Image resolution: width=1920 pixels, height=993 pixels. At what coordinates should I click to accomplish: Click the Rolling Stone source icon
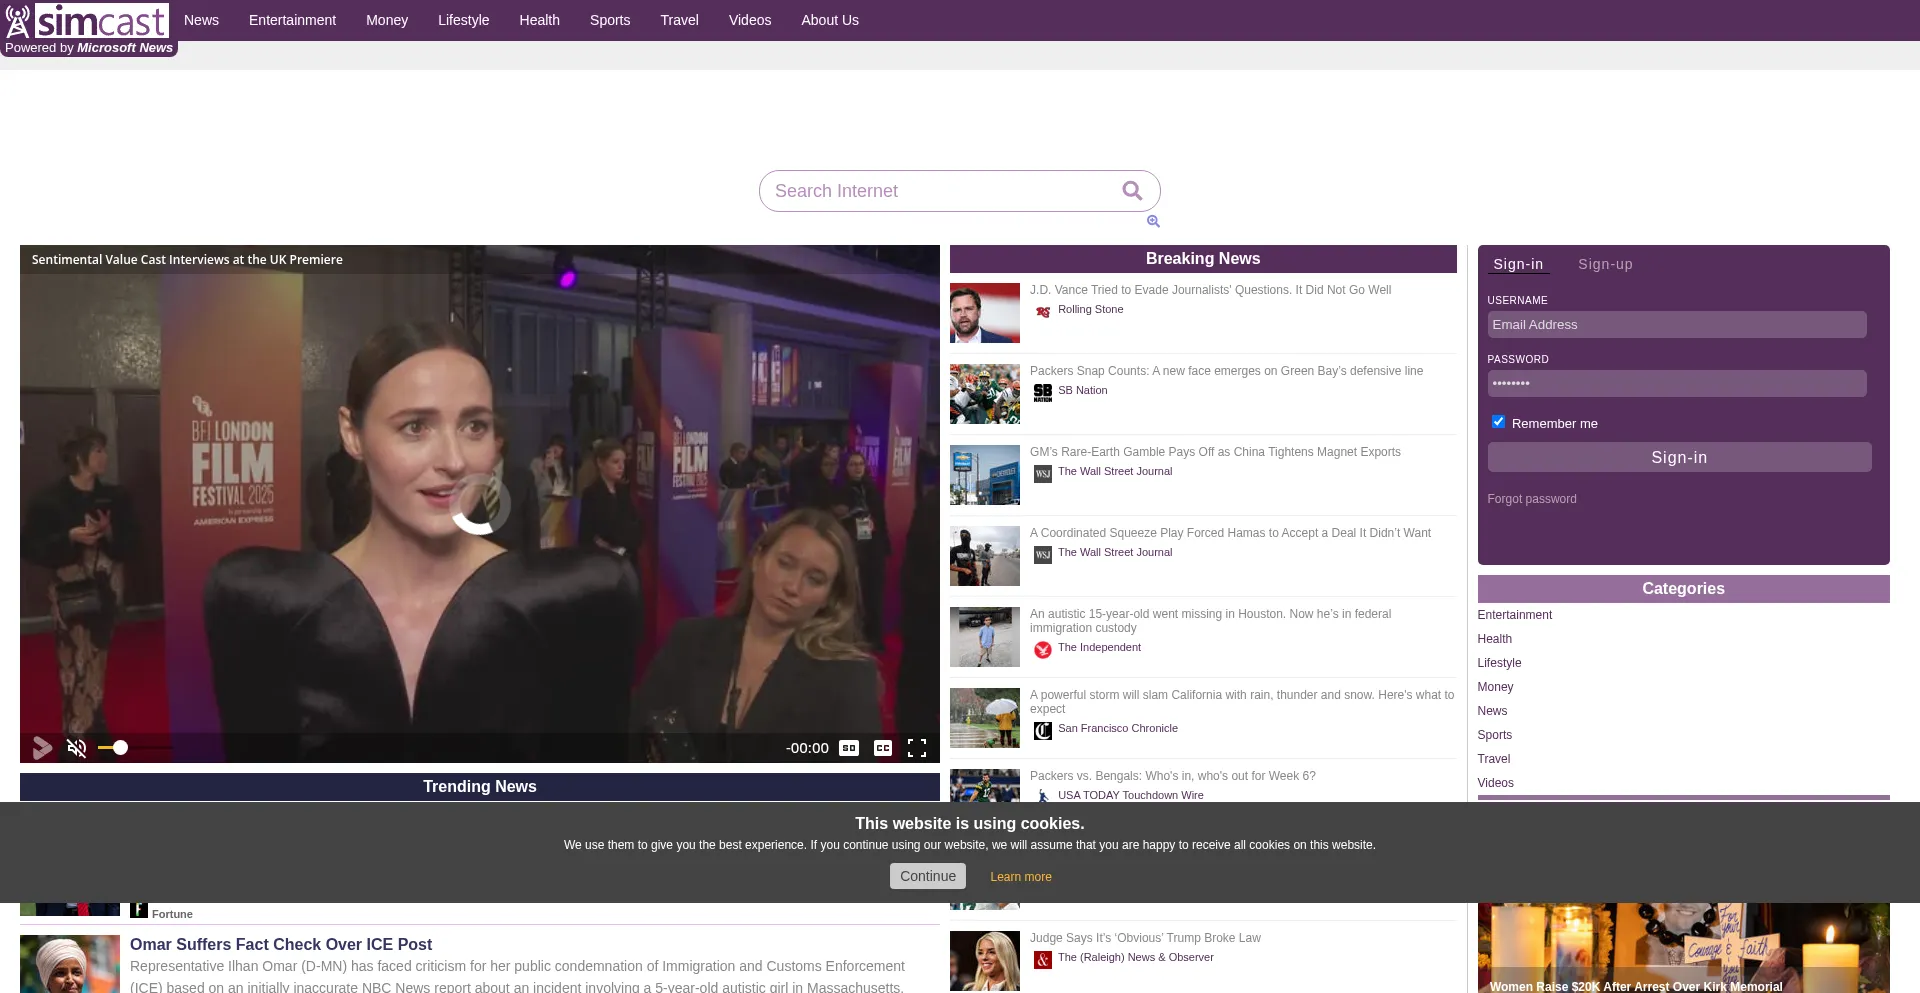[x=1043, y=311]
